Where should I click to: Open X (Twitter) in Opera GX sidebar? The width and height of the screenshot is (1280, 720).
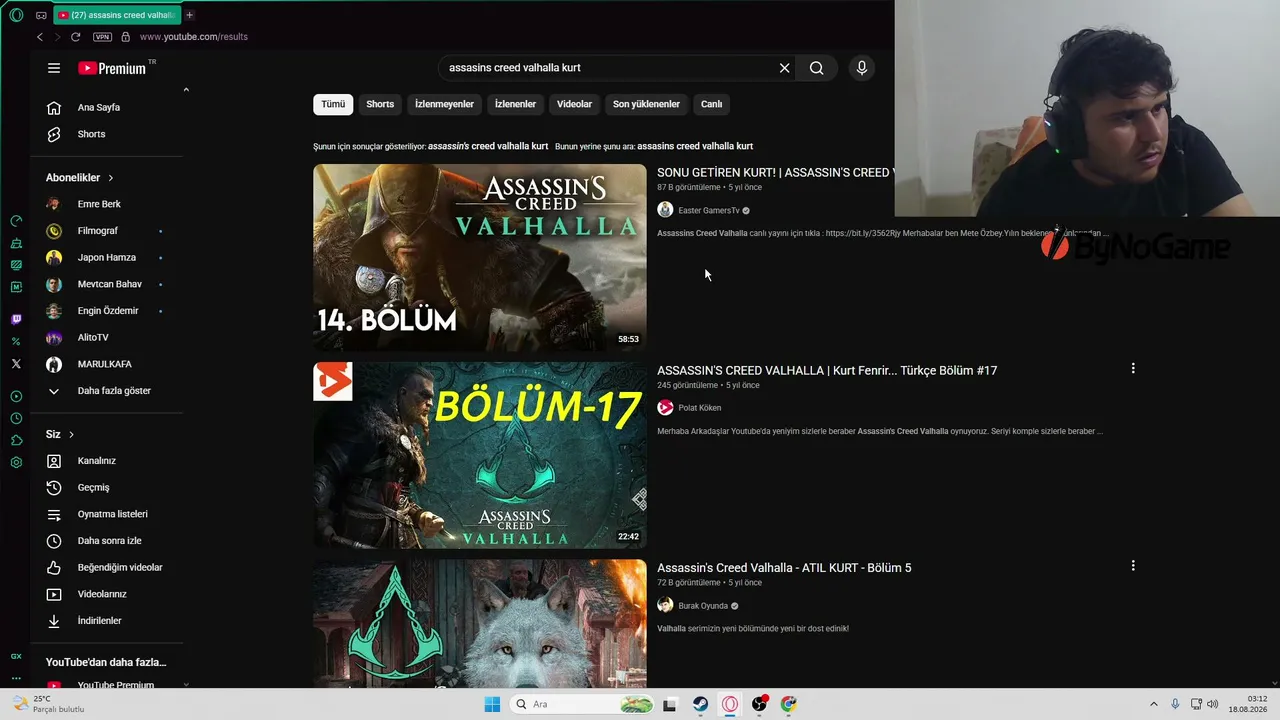pos(16,364)
